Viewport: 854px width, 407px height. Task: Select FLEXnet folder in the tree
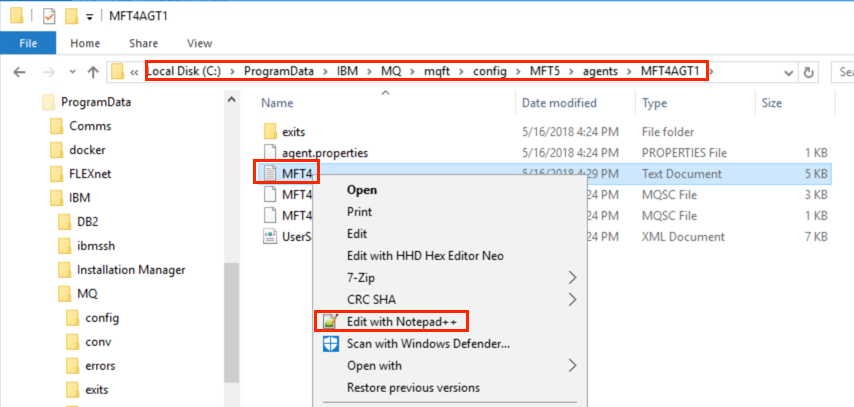tap(90, 174)
